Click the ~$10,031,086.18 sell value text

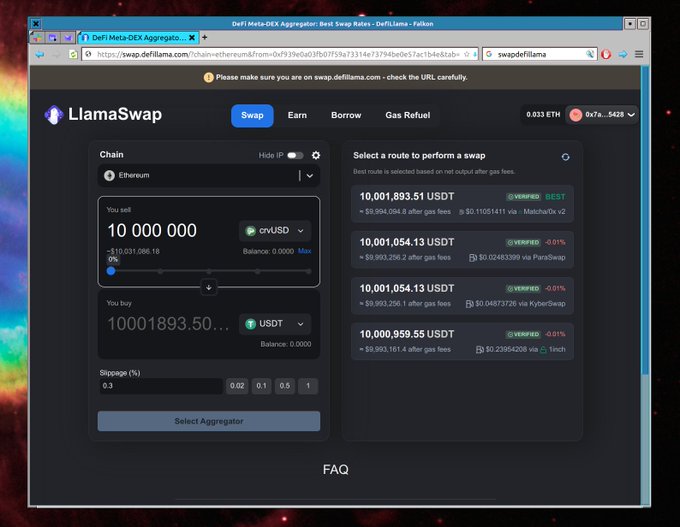[134, 251]
